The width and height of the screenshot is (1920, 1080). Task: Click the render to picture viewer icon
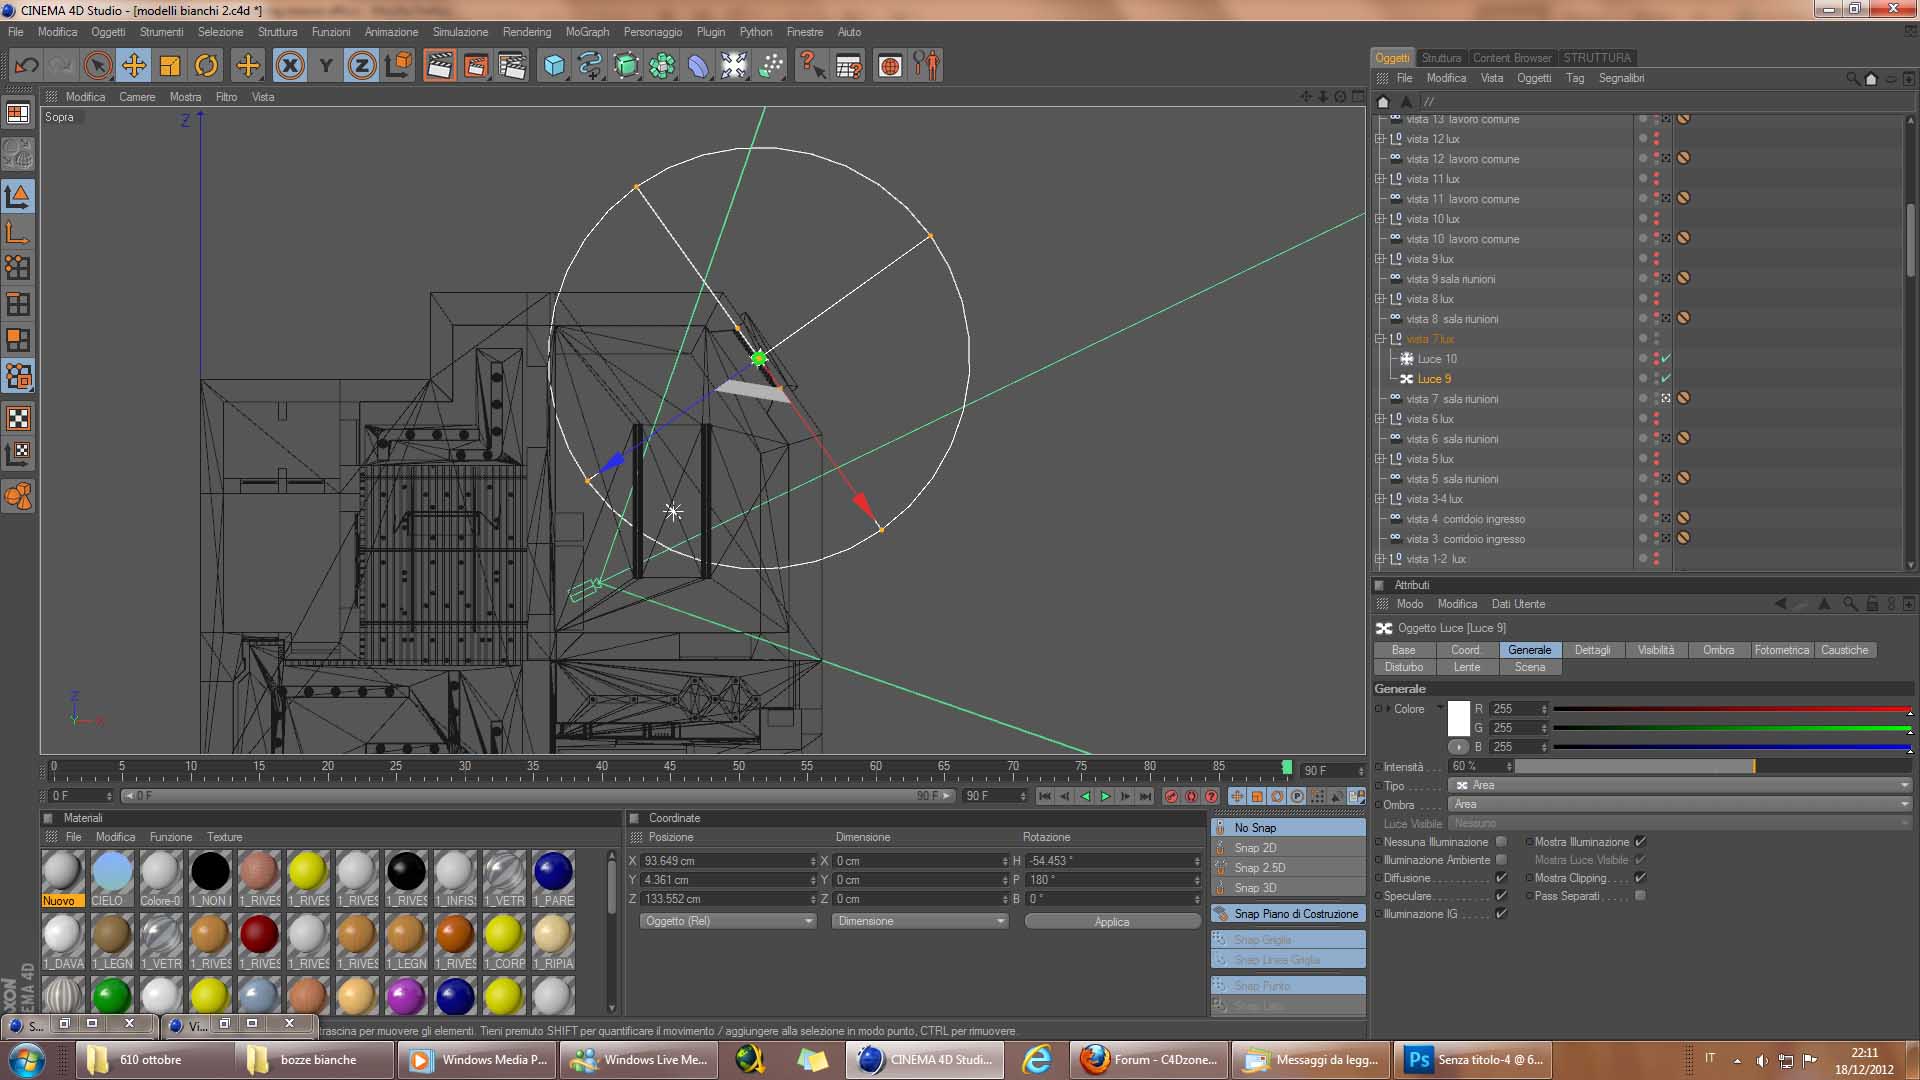pyautogui.click(x=476, y=66)
